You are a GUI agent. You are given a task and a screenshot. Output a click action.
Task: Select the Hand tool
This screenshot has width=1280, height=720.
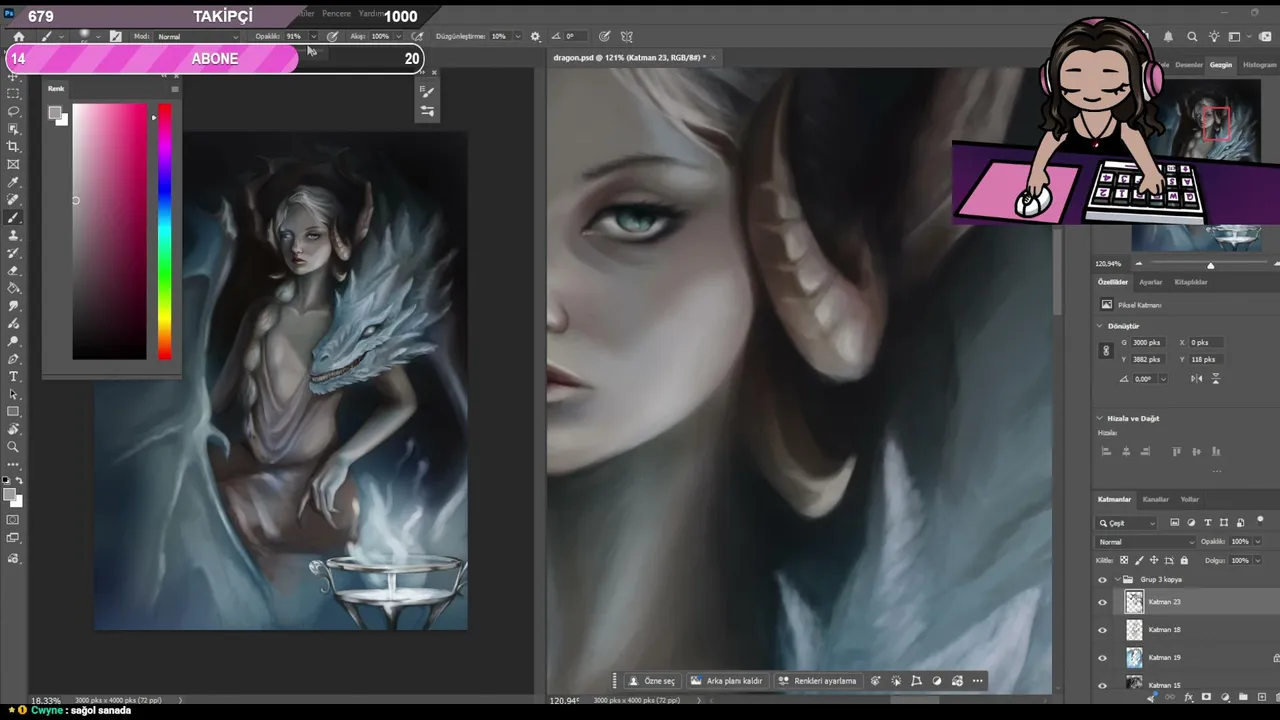click(x=13, y=430)
